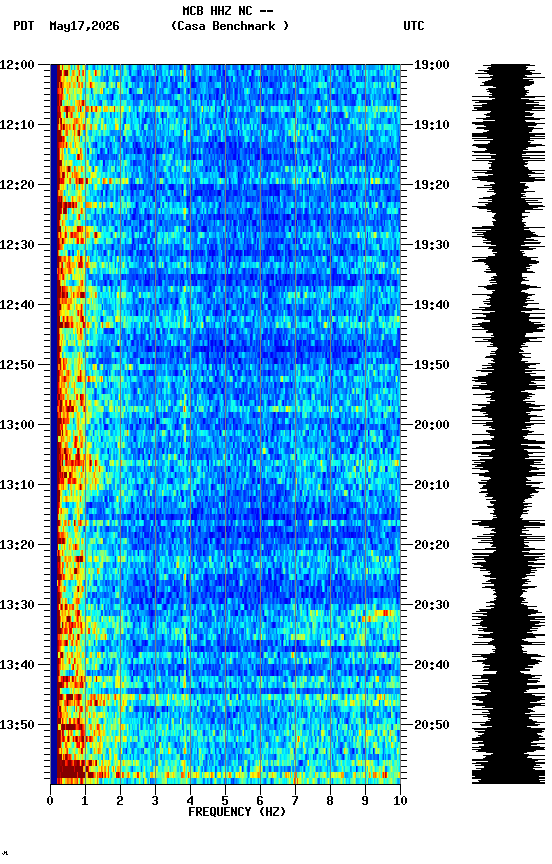552x864 pixels.
Task: Click the '1' frequency axis tick label
Action: point(85,801)
